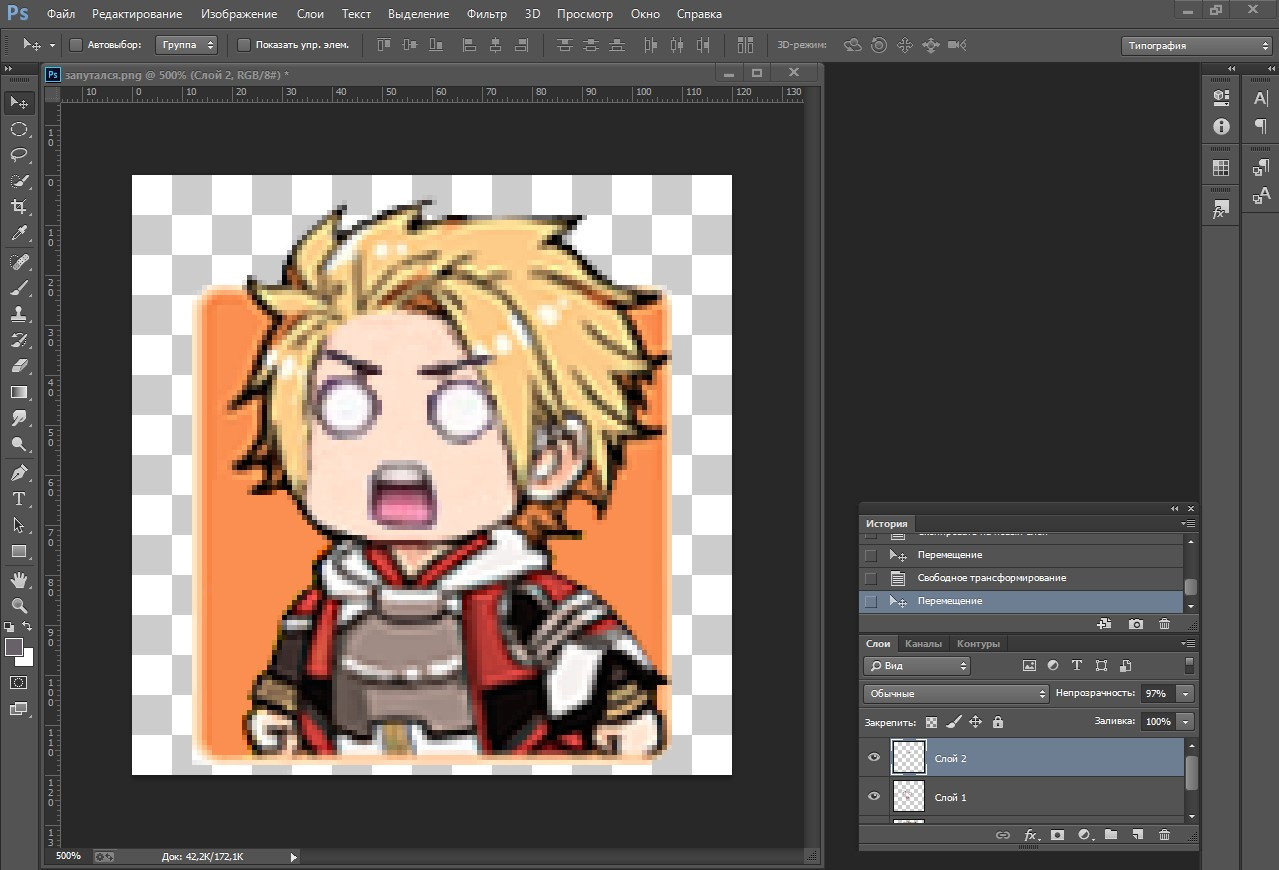The height and width of the screenshot is (870, 1279).
Task: Click the Непрозрачность opacity value field
Action: tap(1156, 693)
